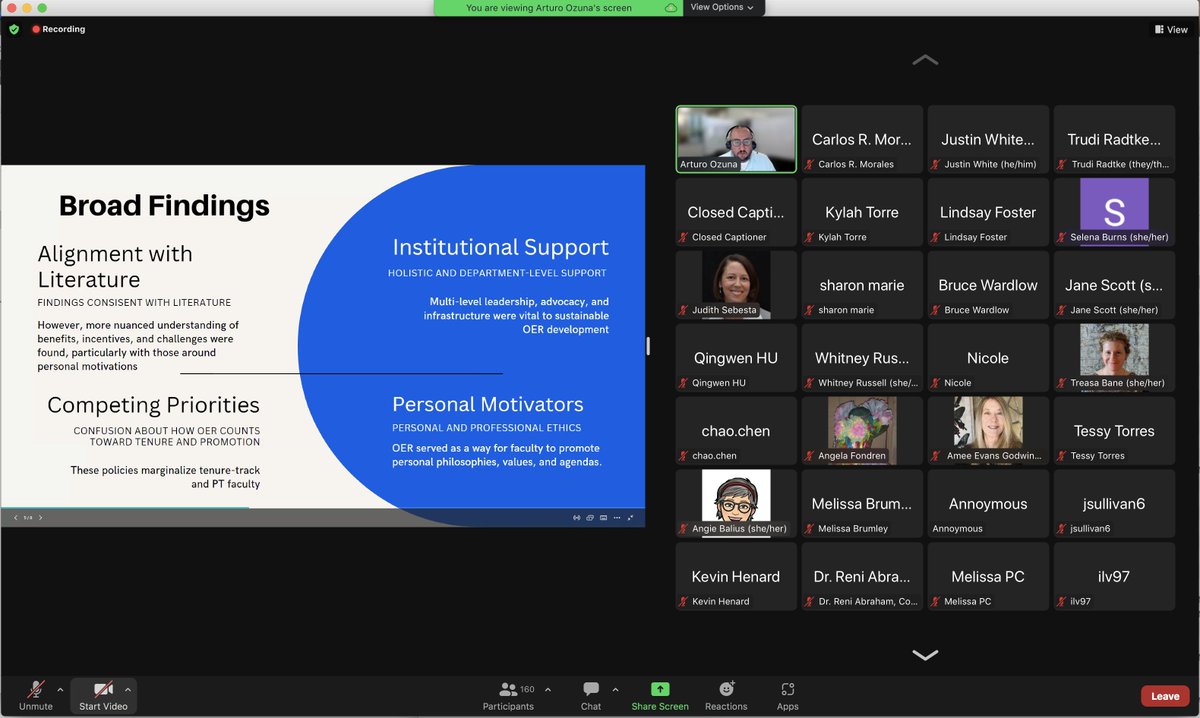Click muted mic icon beside Kevin Henard
Image resolution: width=1200 pixels, height=718 pixels.
point(685,601)
